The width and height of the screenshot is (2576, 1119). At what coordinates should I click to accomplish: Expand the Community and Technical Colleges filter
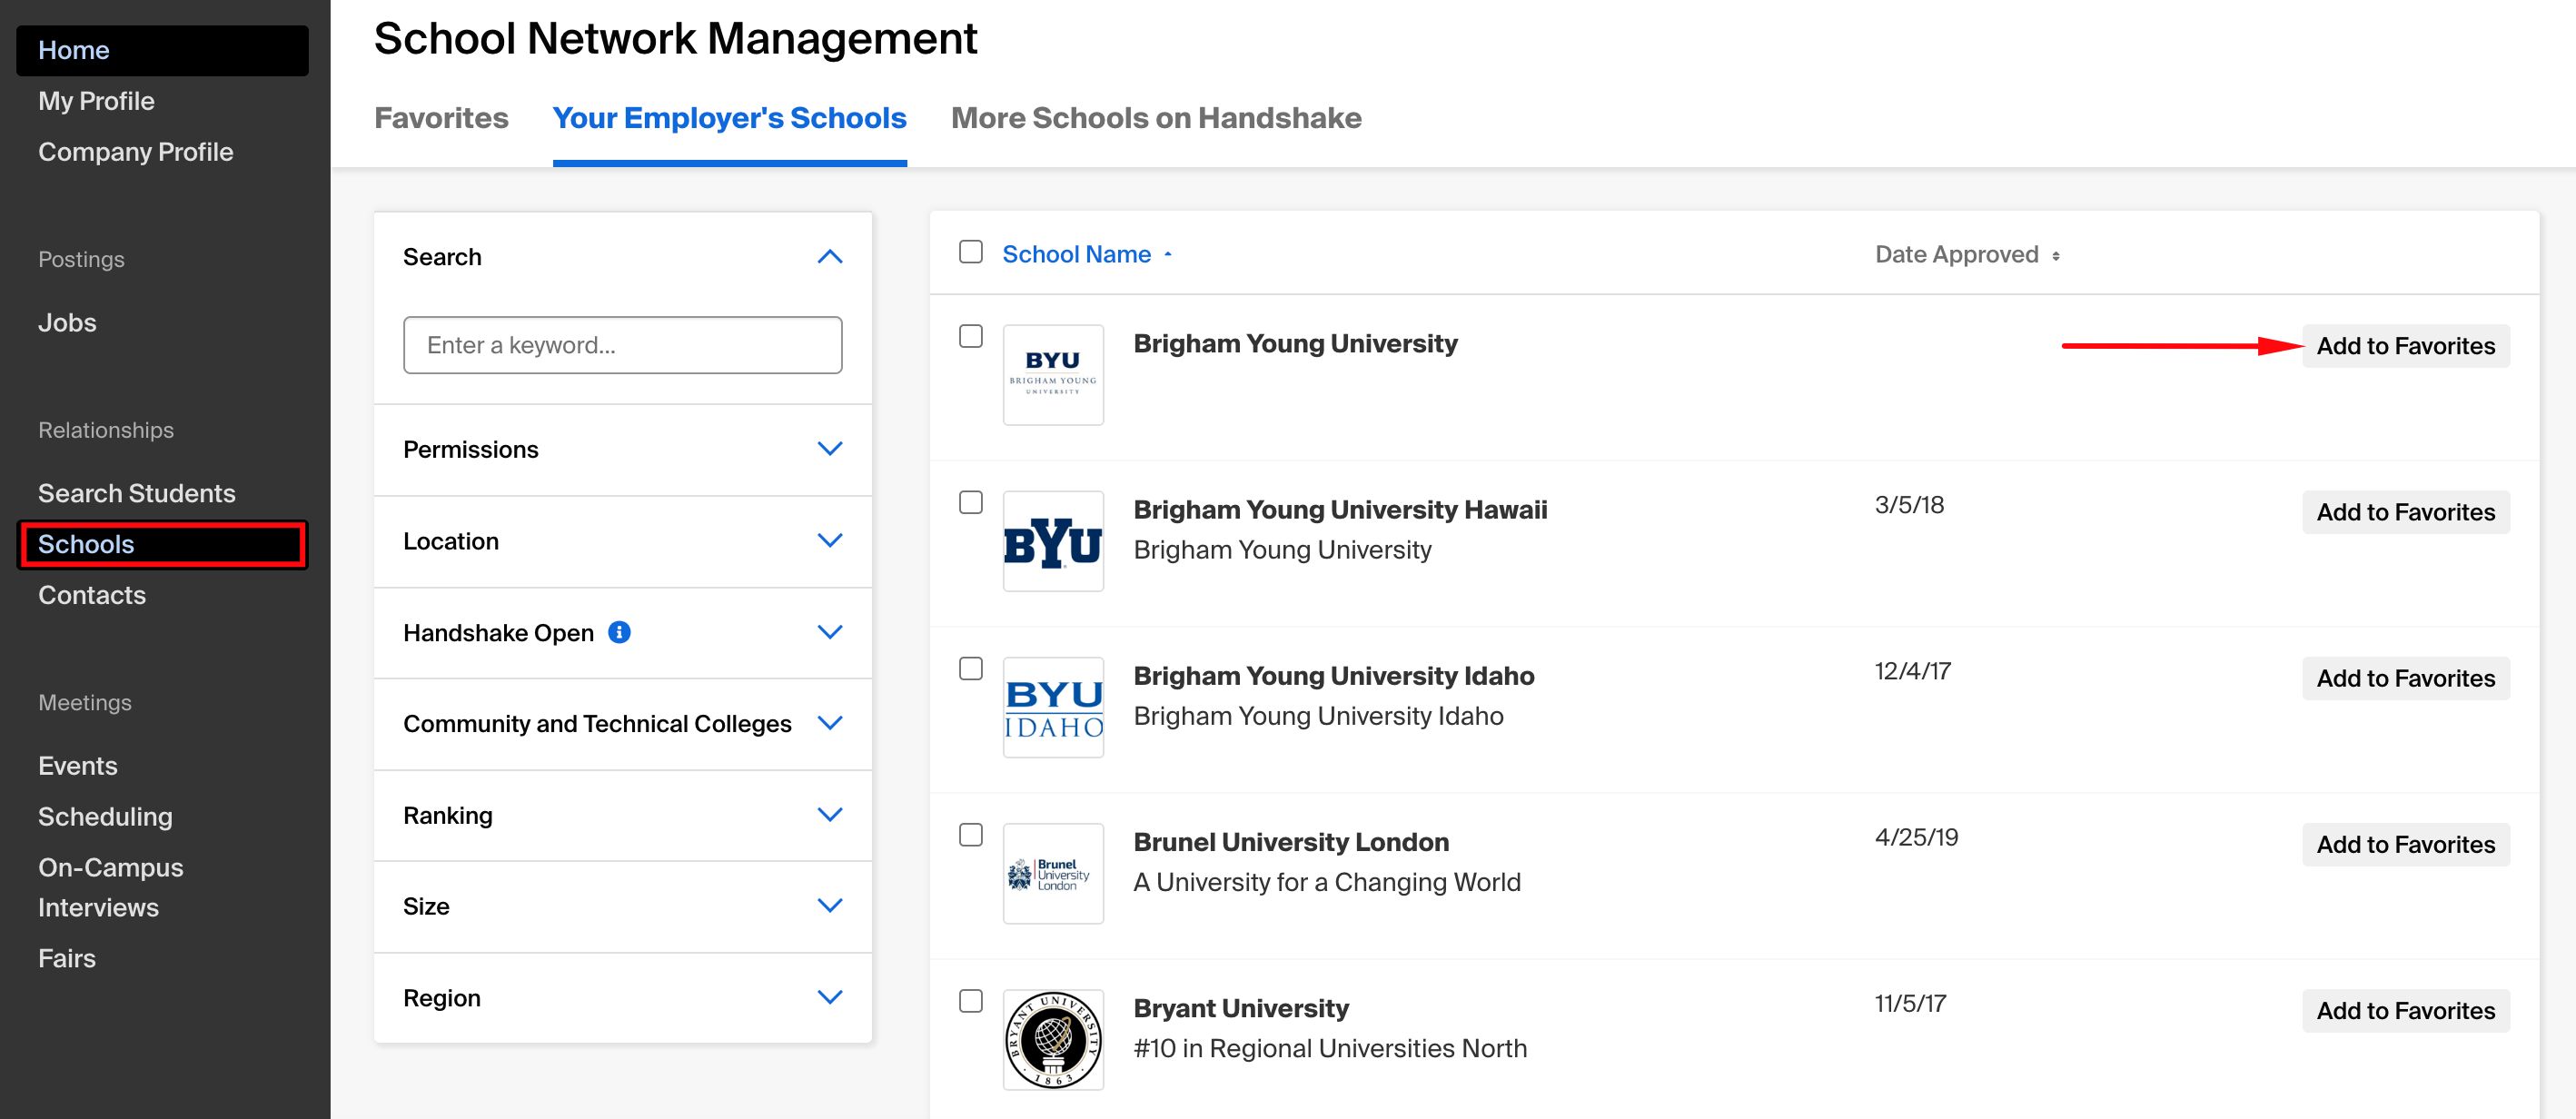tap(829, 723)
